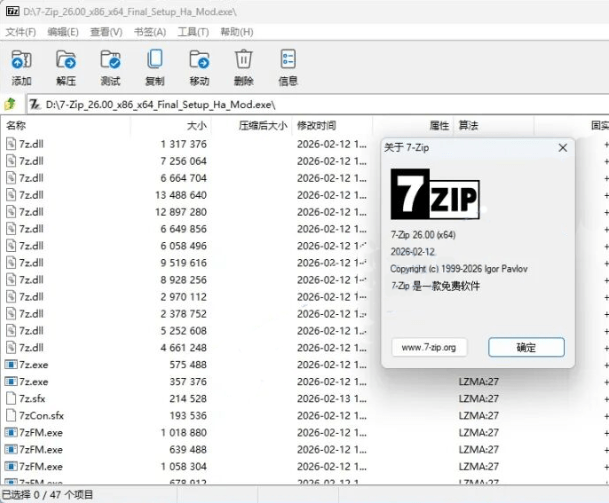Click the Copyright 1999-2026 Igor Pavlov text
The image size is (609, 503).
[459, 269]
